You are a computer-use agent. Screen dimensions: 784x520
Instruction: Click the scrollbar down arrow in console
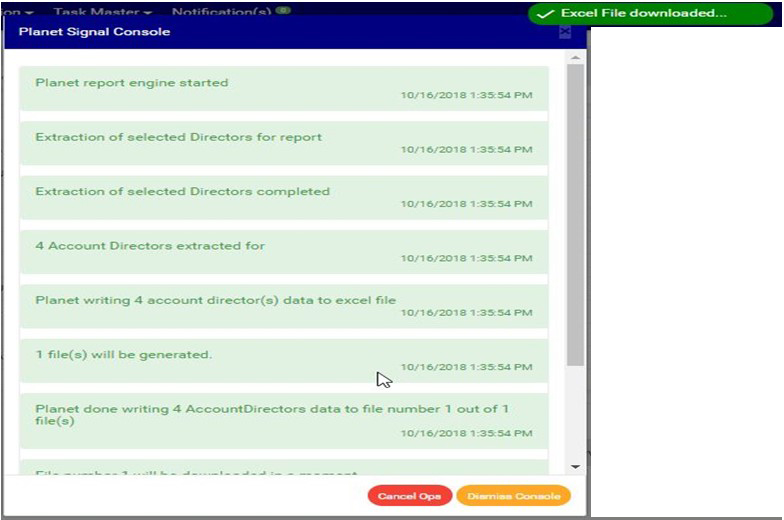coord(575,466)
